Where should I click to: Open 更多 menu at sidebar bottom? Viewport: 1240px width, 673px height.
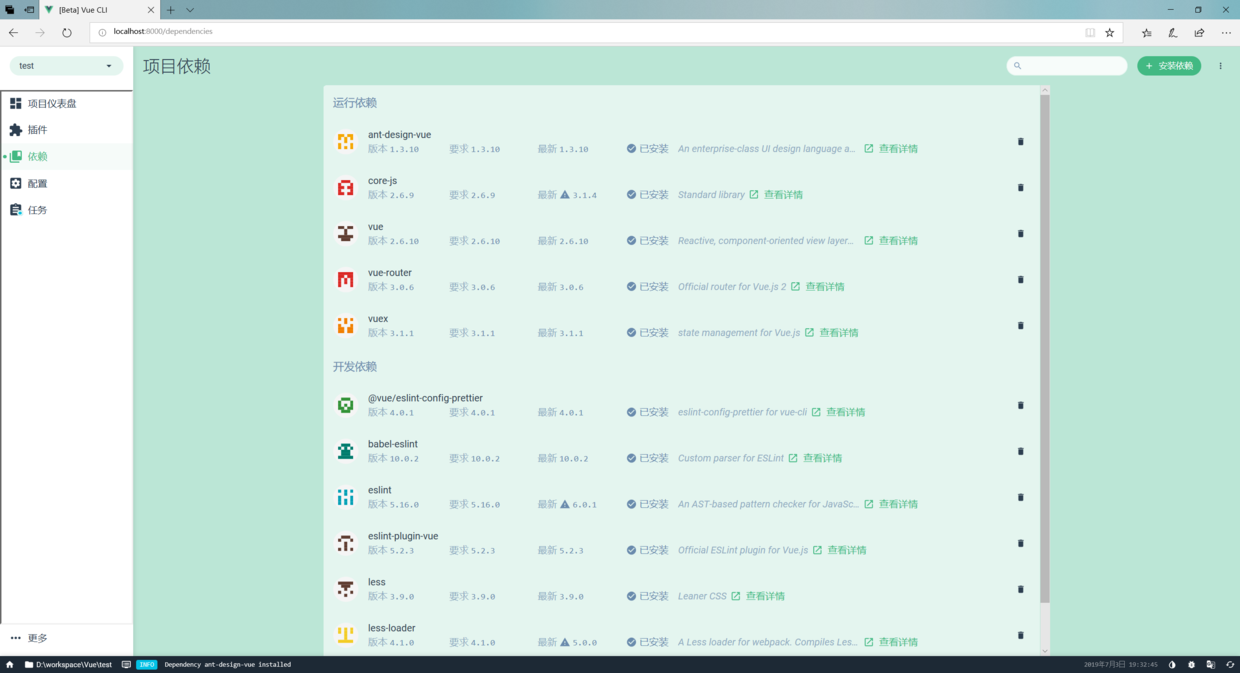[67, 638]
